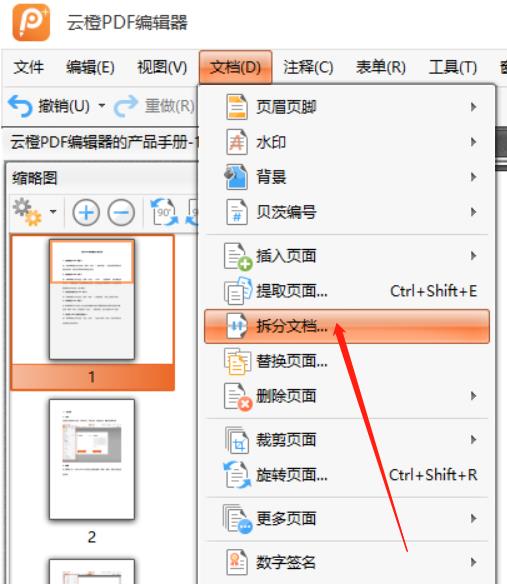Expand the thumbnail options dropdown arrow

53,212
